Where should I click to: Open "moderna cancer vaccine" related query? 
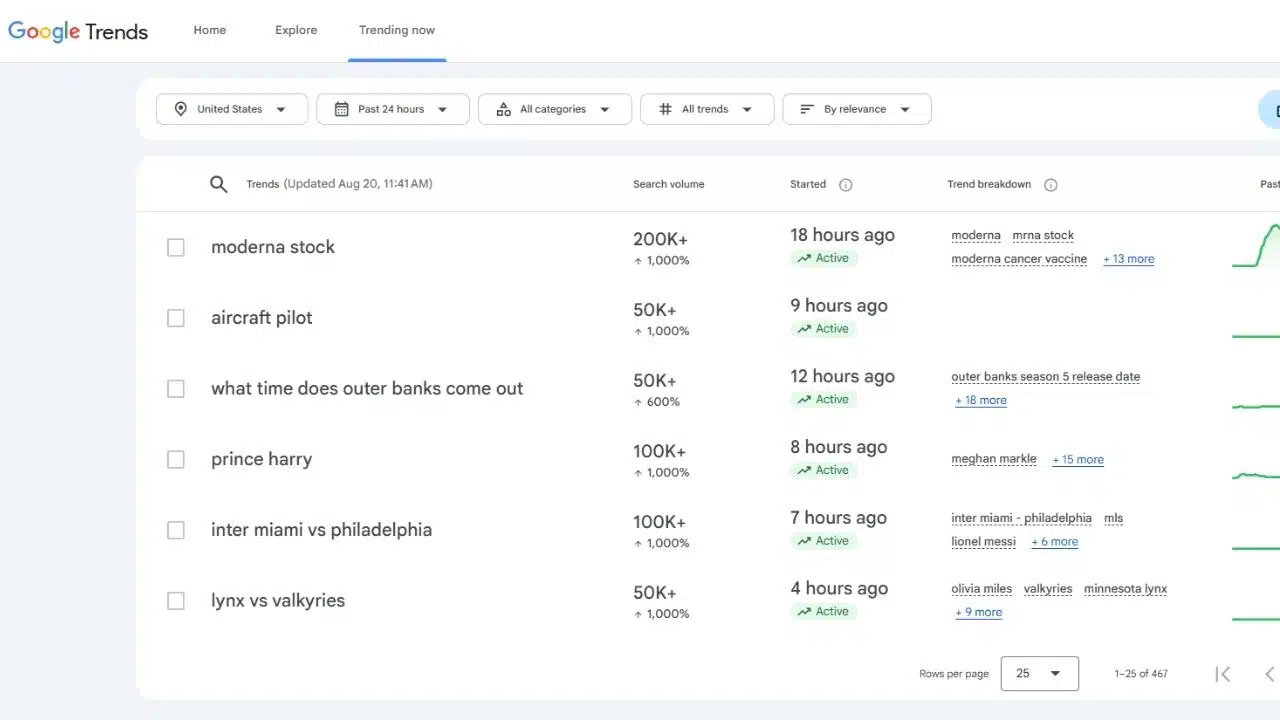coord(1019,259)
